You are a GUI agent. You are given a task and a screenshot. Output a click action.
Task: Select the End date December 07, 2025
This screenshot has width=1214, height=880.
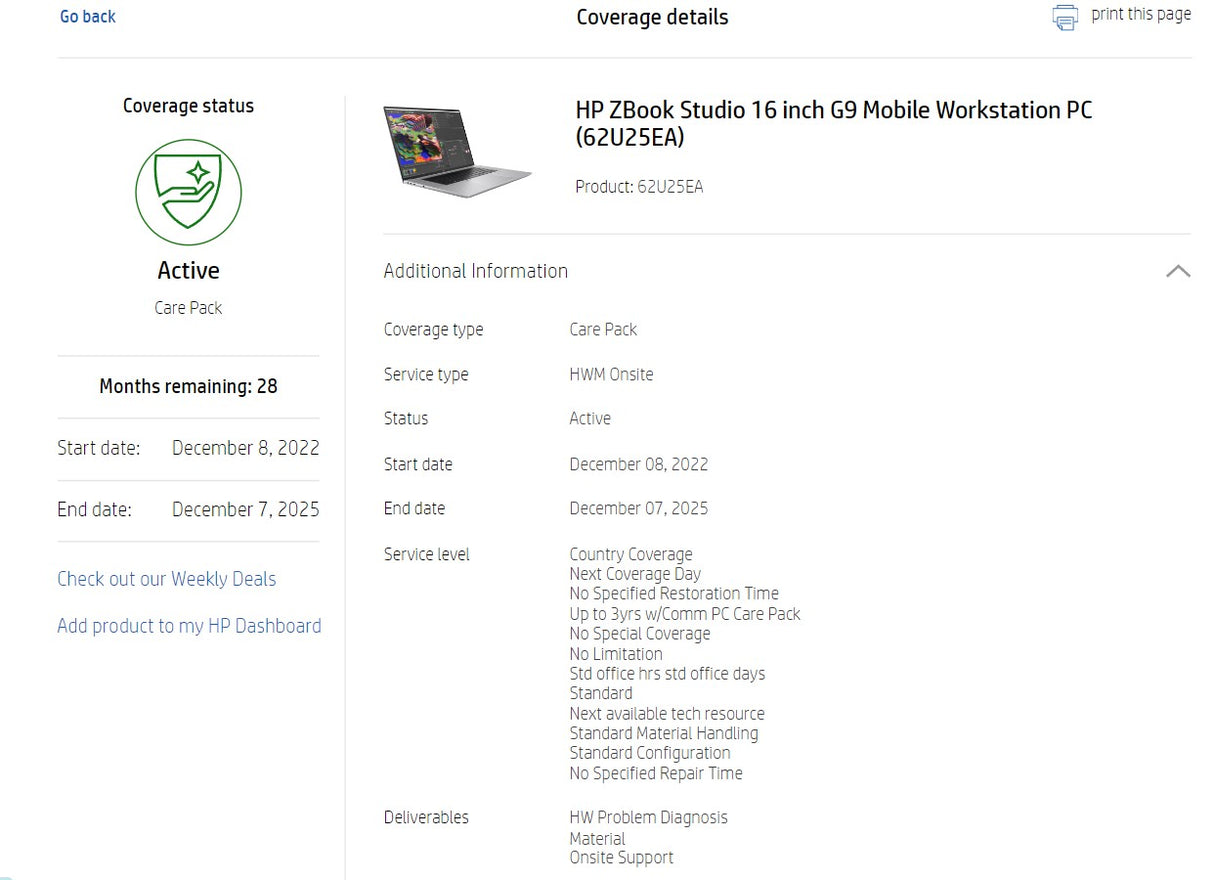(x=639, y=508)
